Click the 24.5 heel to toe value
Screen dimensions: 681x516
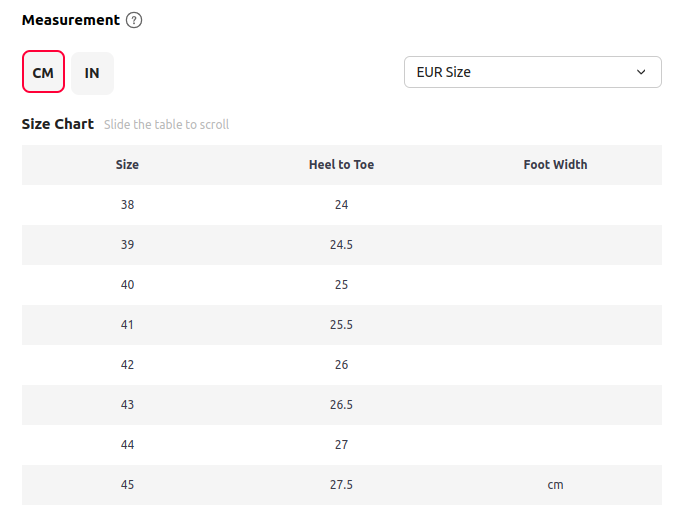pyautogui.click(x=341, y=245)
